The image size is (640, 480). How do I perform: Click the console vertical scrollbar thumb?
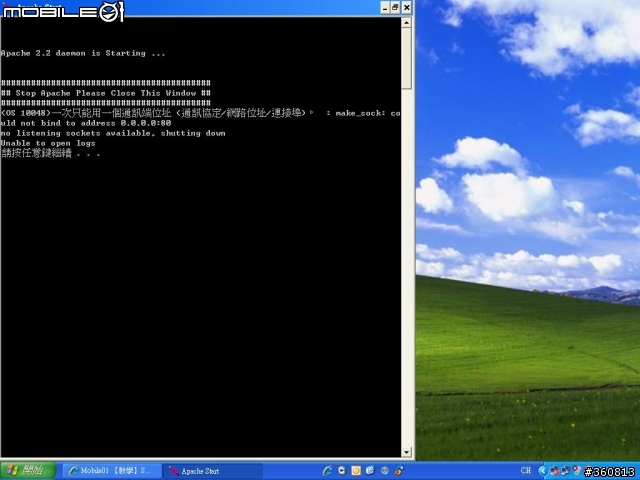pyautogui.click(x=406, y=58)
